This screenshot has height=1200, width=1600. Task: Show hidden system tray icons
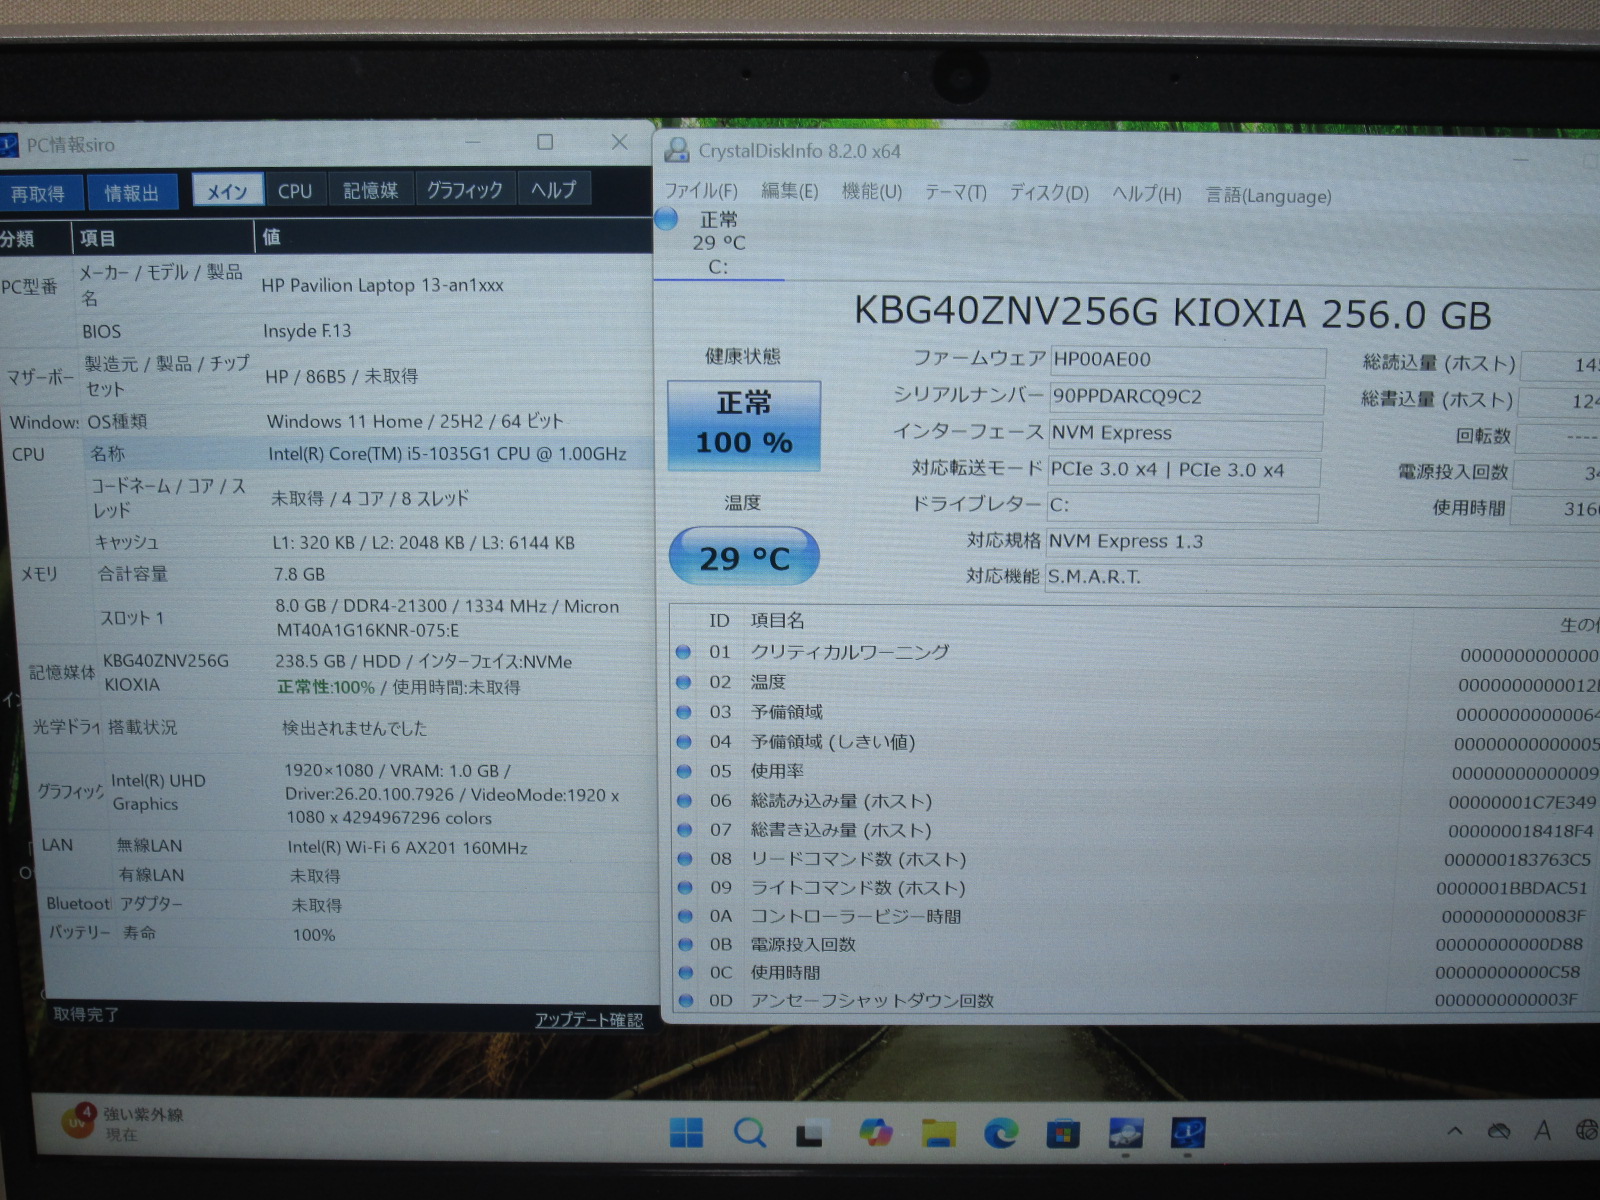[x=1454, y=1131]
